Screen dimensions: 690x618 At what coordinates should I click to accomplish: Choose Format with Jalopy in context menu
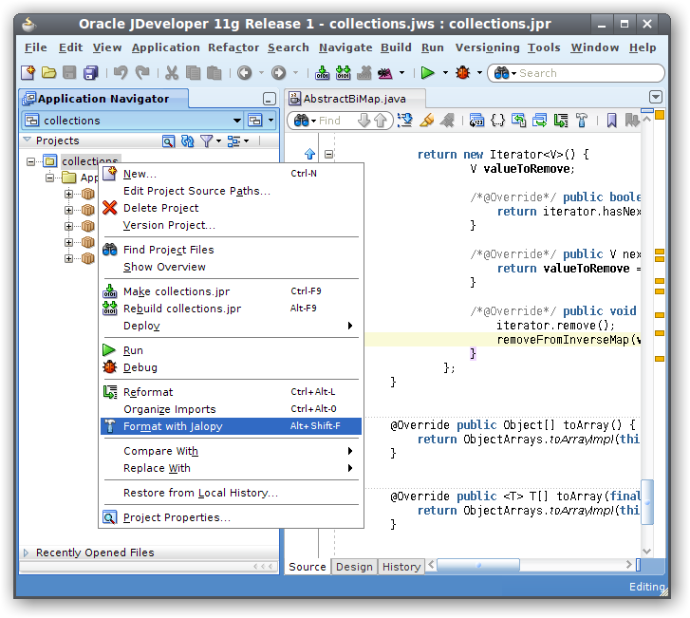pos(231,426)
